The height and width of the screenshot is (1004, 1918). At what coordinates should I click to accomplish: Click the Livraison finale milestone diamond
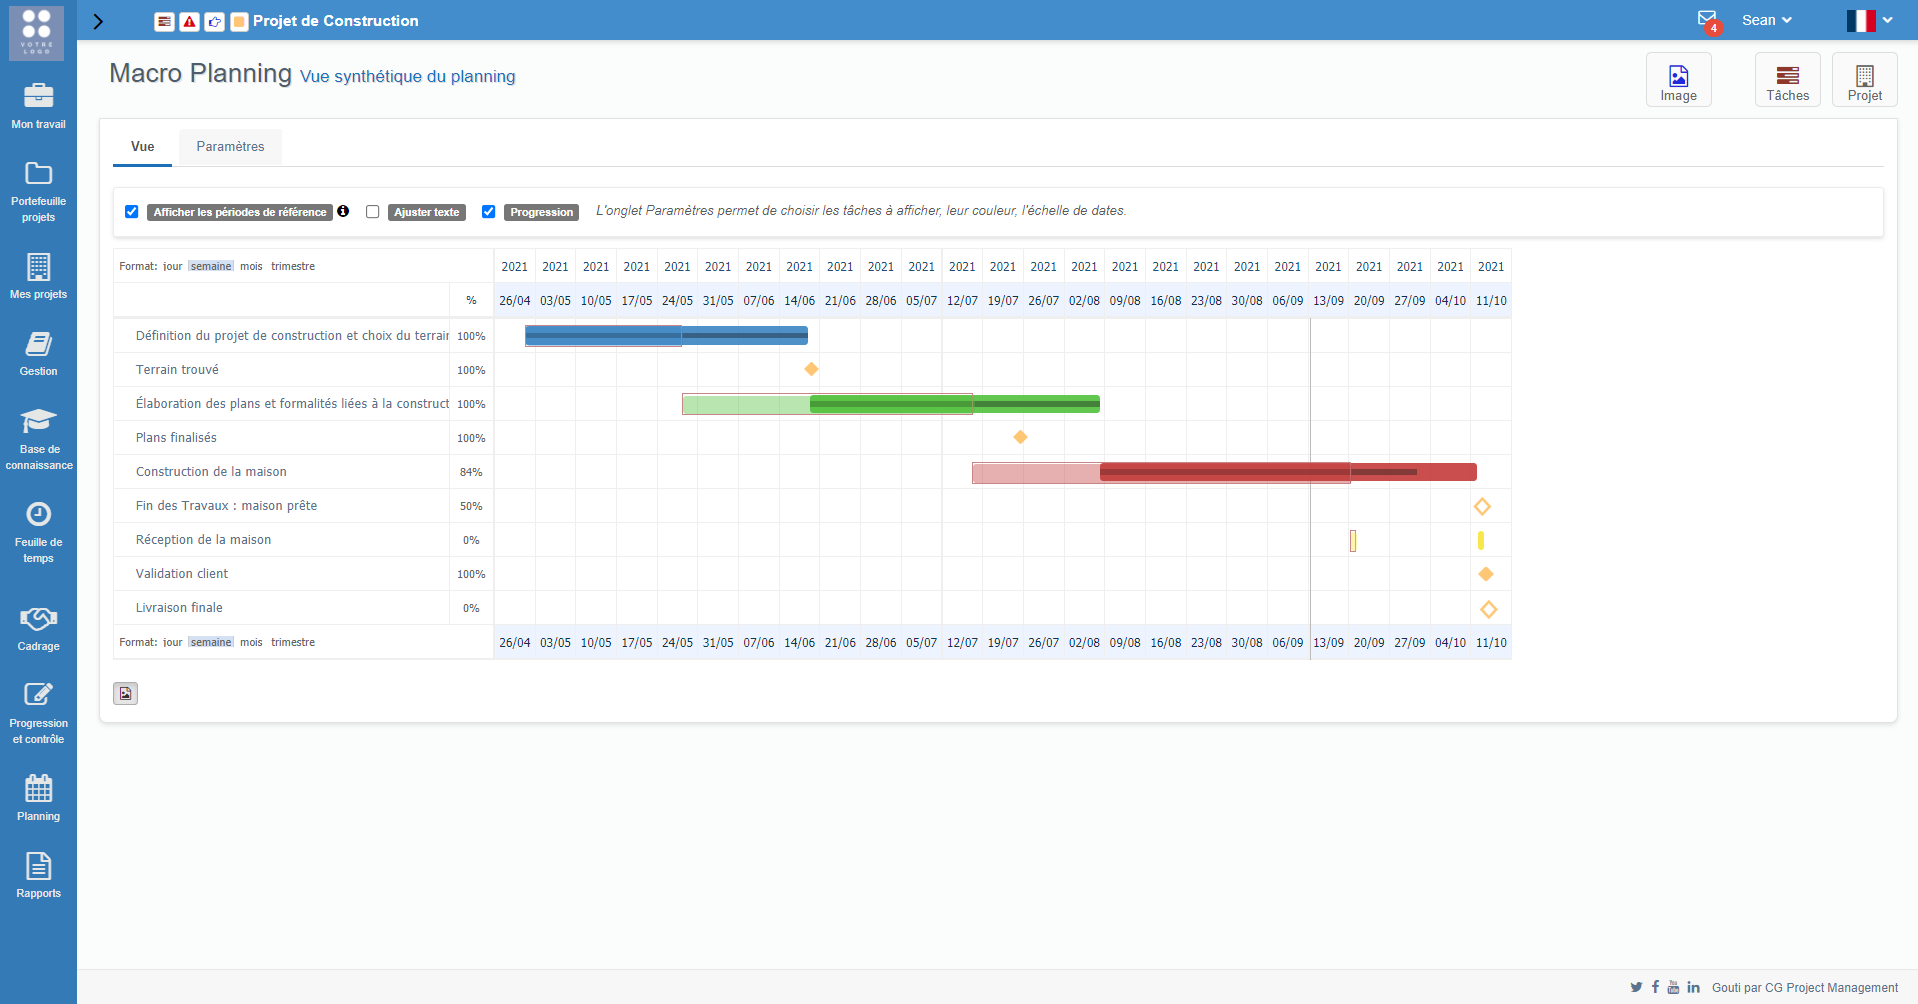click(1488, 609)
